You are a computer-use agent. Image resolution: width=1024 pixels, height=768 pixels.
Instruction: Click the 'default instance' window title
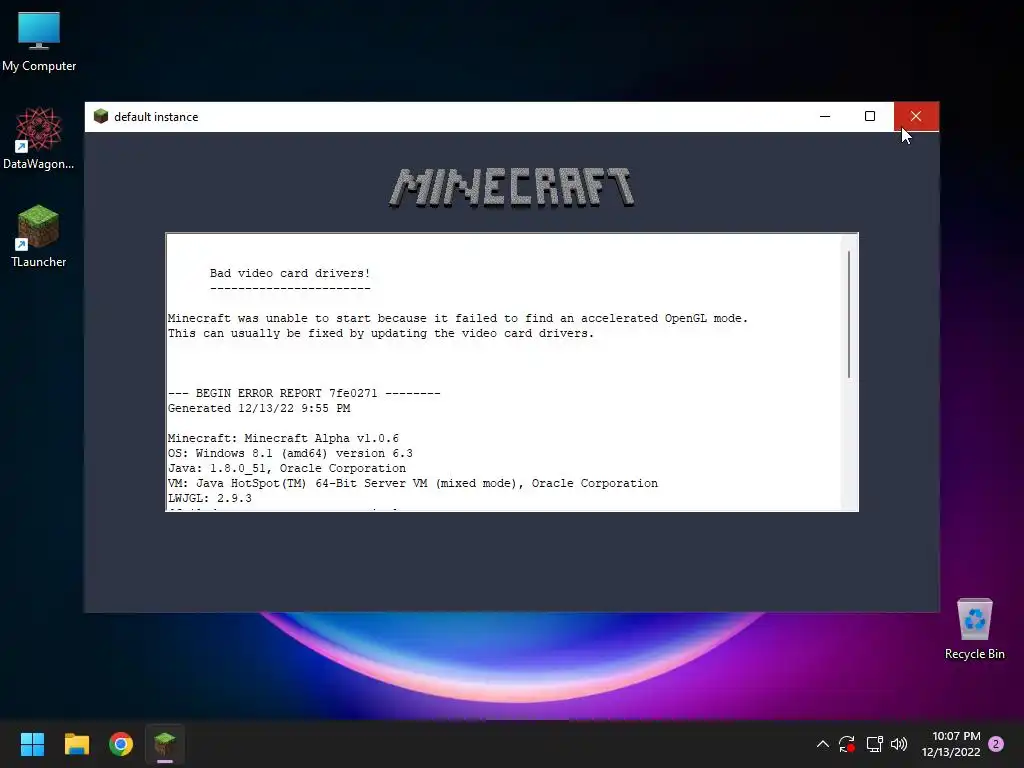tap(156, 117)
